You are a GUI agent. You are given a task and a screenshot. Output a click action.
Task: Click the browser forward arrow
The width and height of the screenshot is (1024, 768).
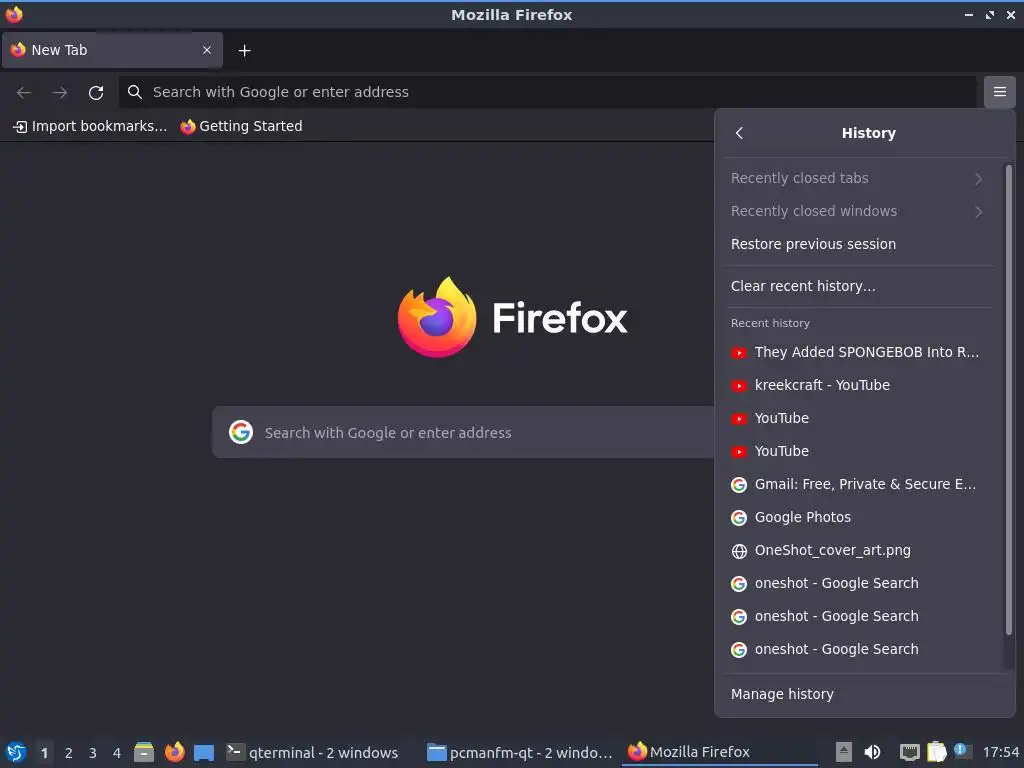coord(60,93)
